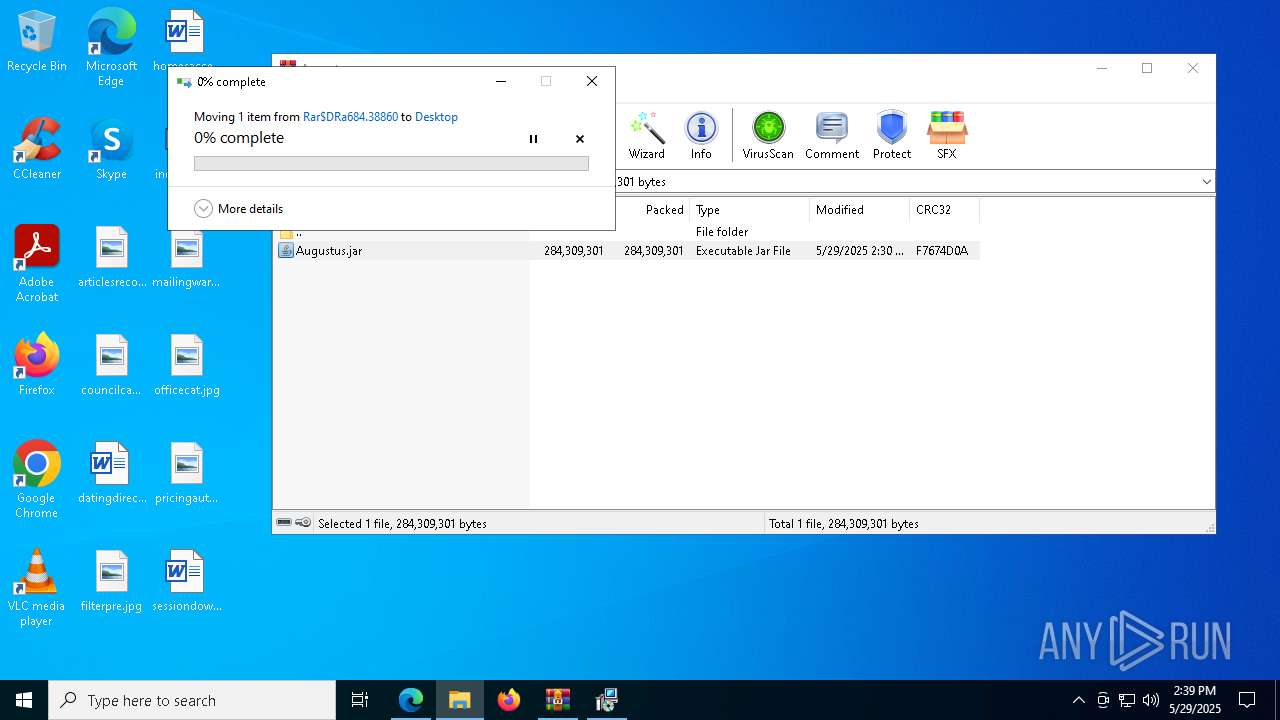
Task: Open the WinRAR address path dropdown
Action: 1206,182
